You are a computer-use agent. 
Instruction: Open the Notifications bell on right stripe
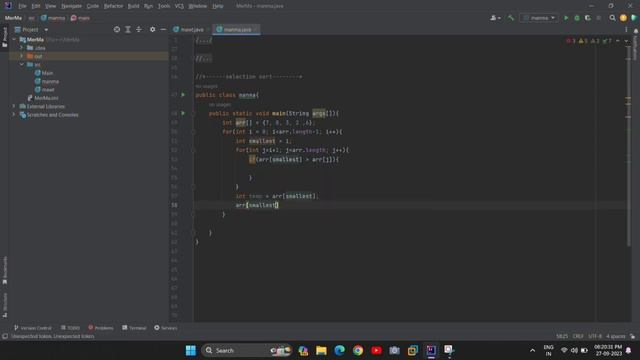pos(636,31)
